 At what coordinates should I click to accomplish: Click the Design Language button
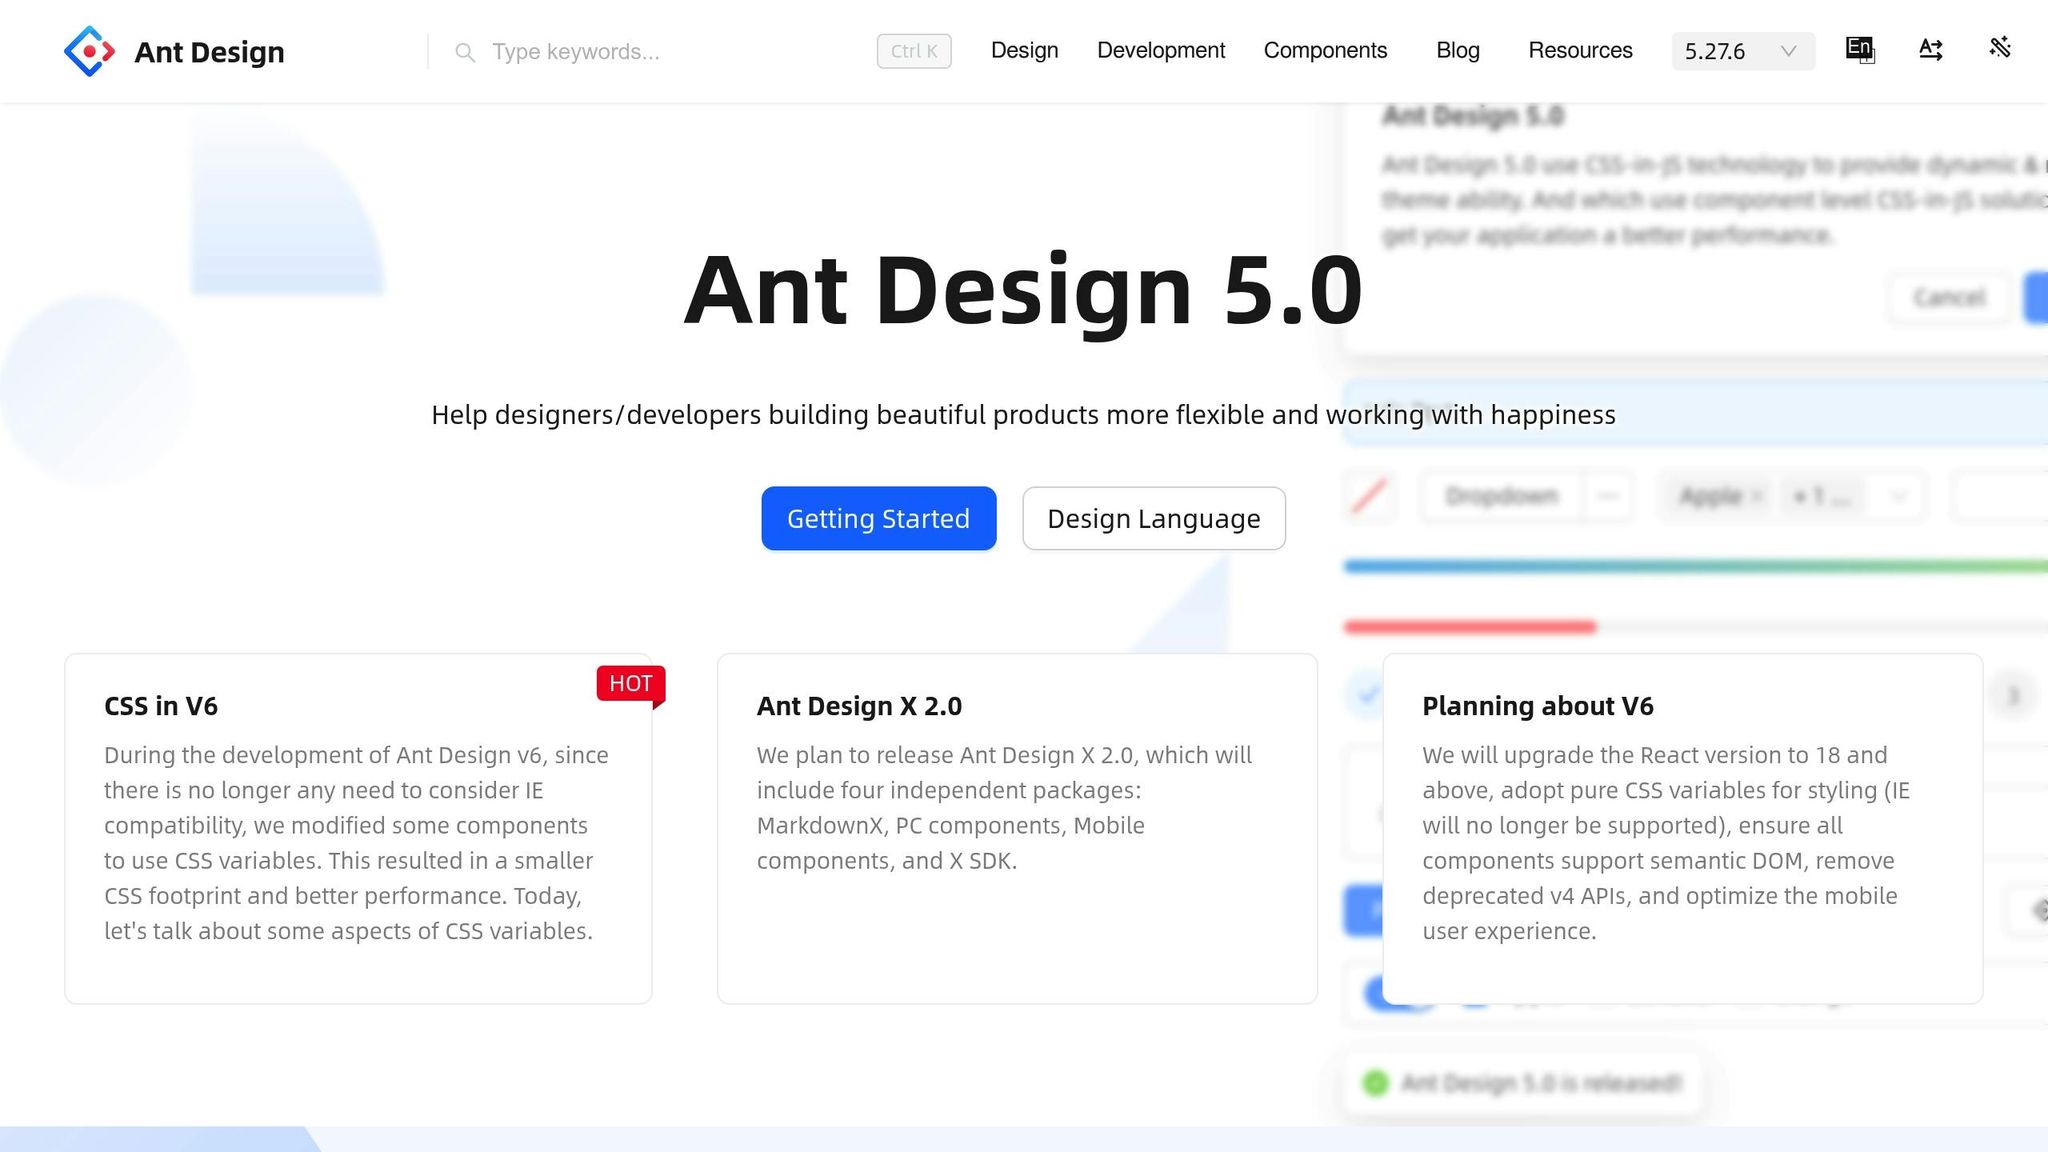pyautogui.click(x=1153, y=518)
